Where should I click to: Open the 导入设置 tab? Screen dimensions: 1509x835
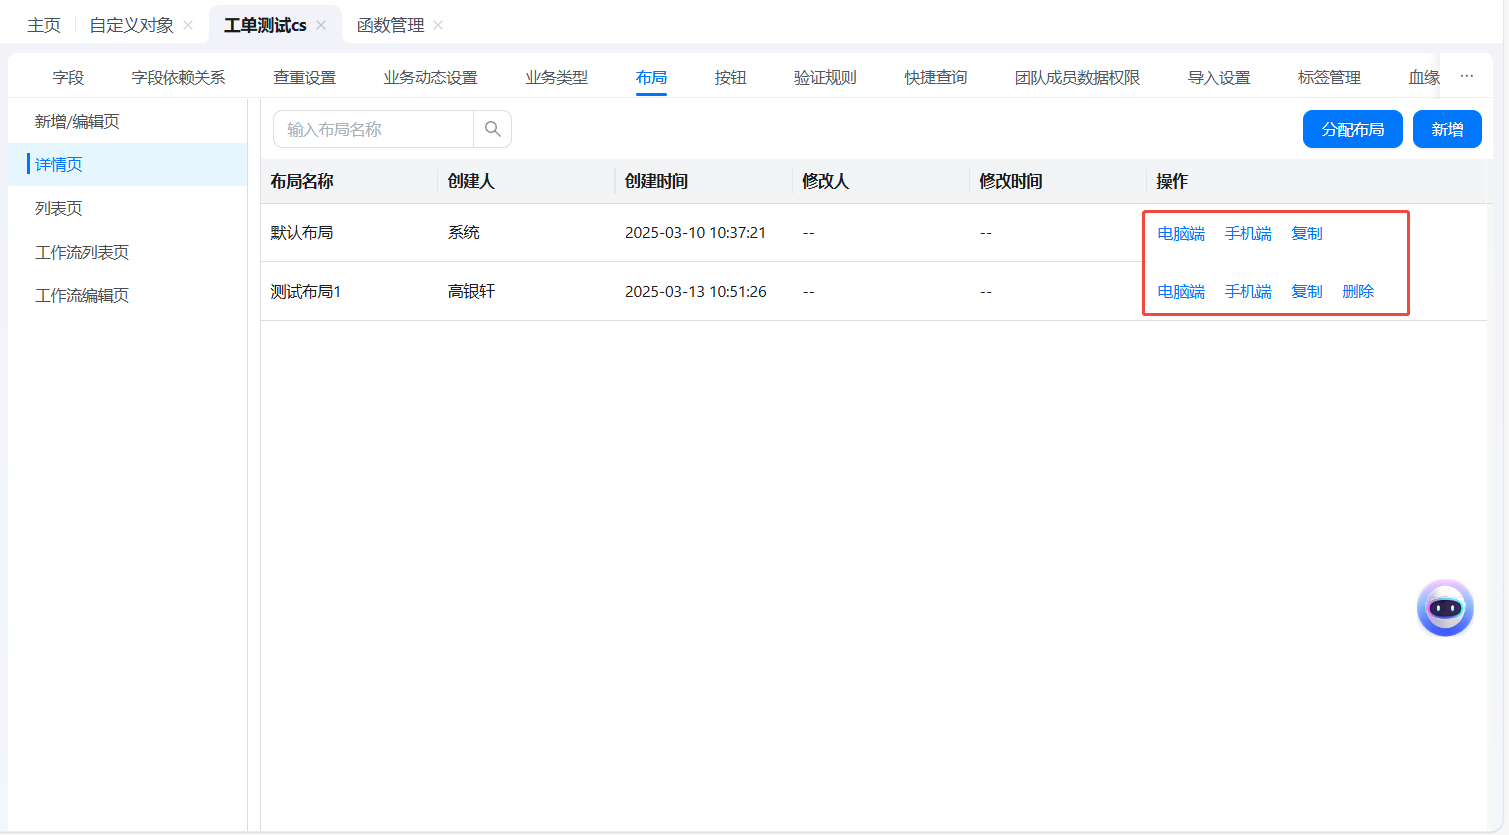pos(1219,77)
